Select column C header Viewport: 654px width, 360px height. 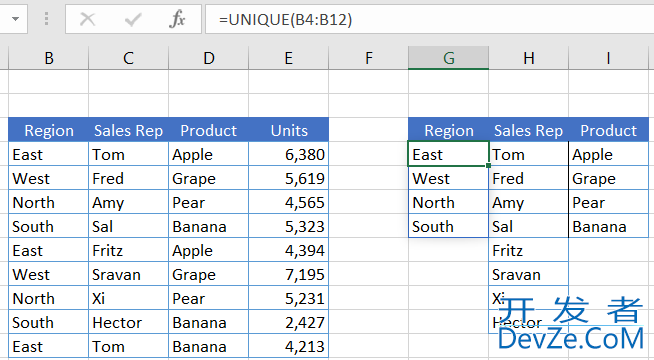tap(128, 58)
